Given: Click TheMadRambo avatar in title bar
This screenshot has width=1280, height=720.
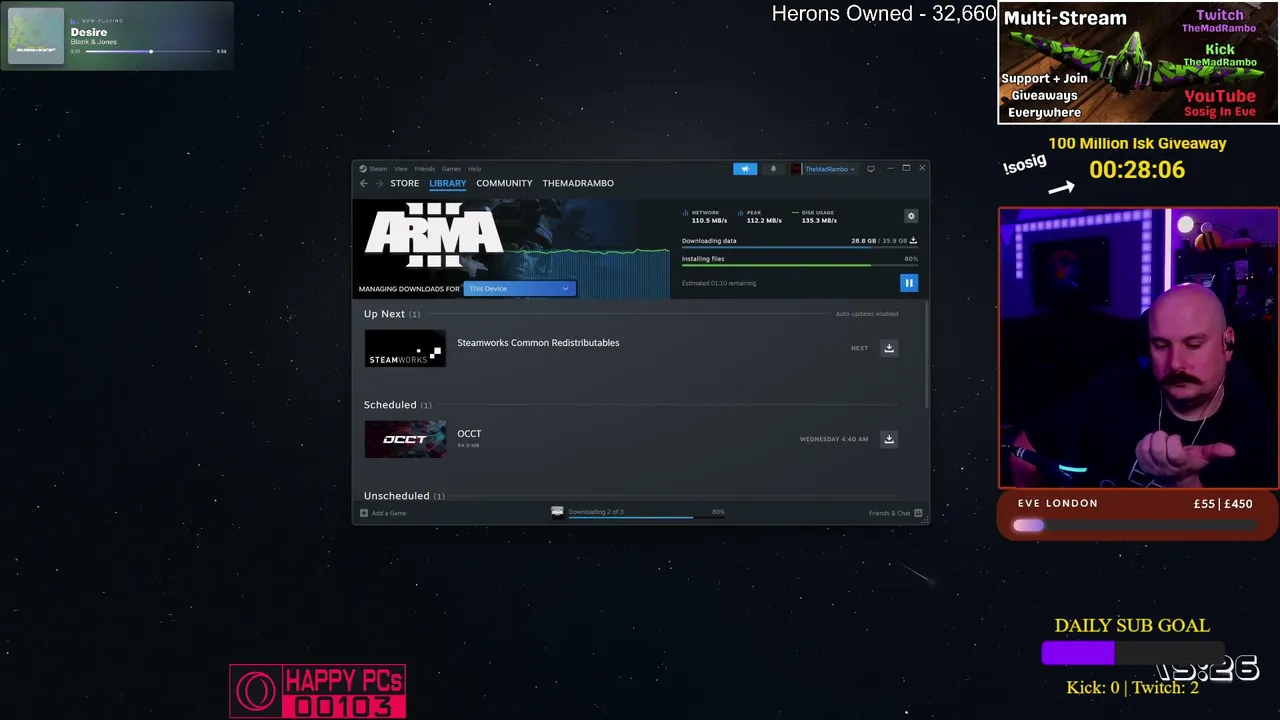Looking at the screenshot, I should pyautogui.click(x=796, y=169).
